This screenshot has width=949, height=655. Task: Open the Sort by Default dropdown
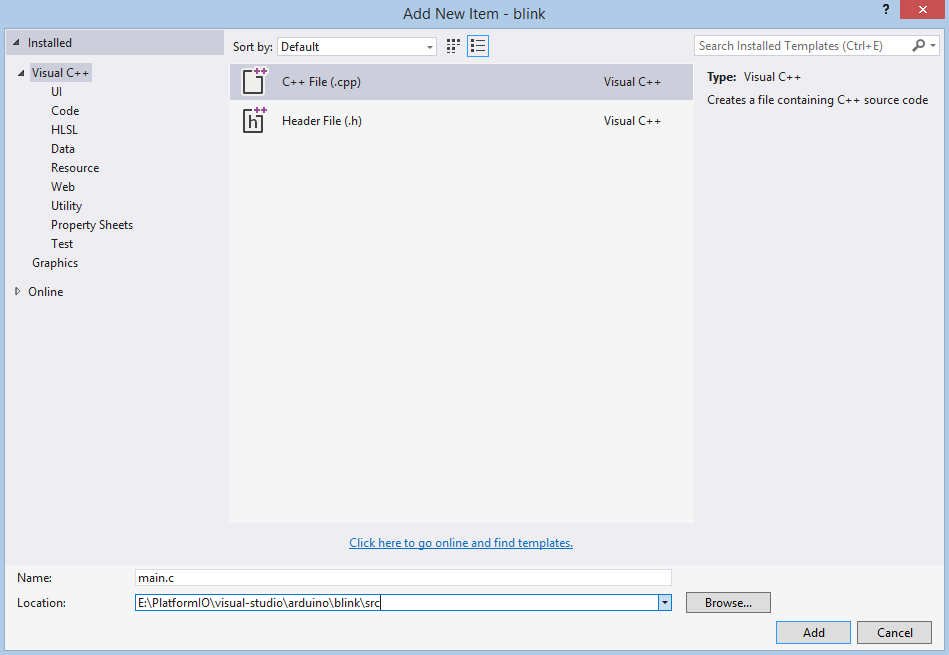point(356,47)
